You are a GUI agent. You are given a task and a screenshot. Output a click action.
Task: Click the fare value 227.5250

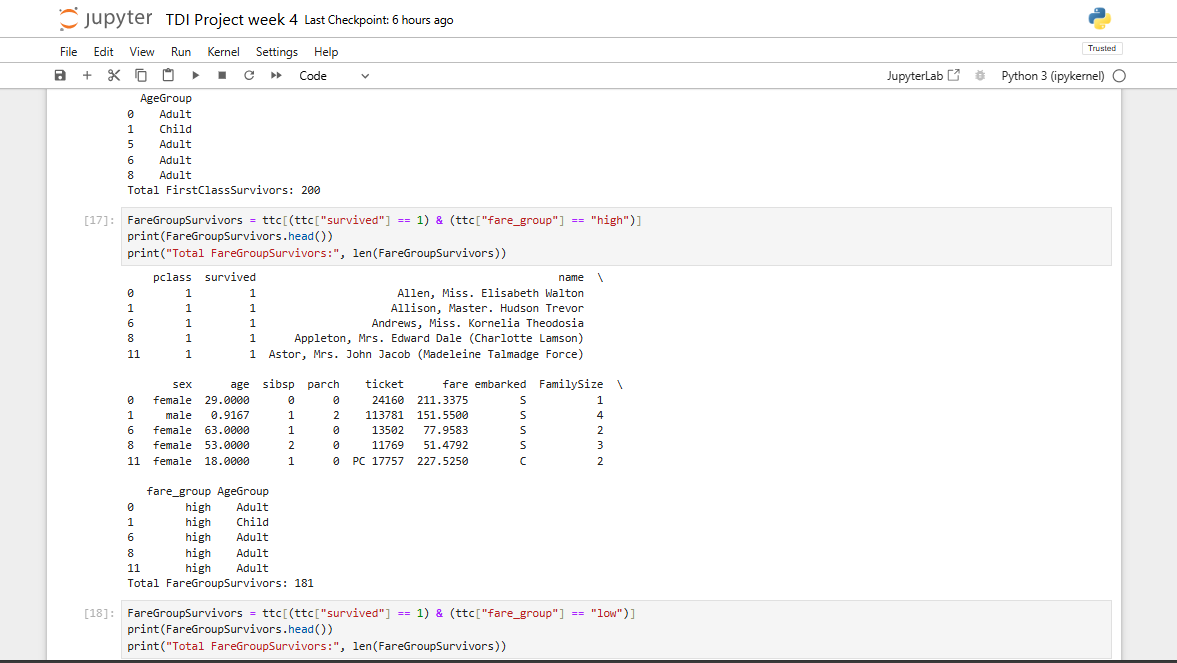(x=442, y=461)
